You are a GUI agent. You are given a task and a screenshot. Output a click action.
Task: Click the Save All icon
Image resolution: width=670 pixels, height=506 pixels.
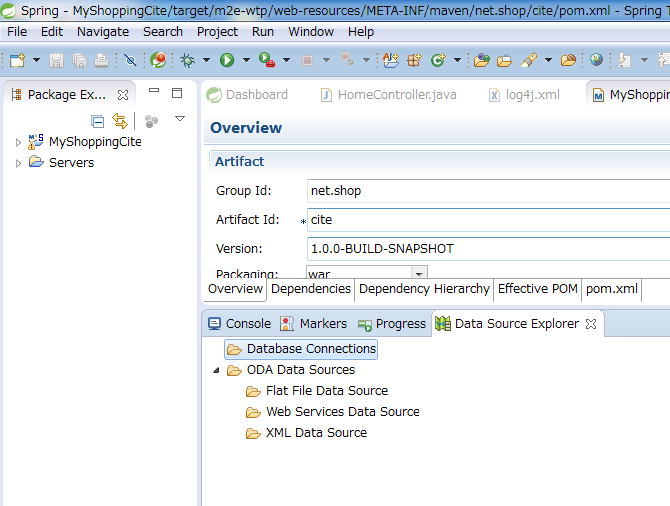(x=79, y=60)
